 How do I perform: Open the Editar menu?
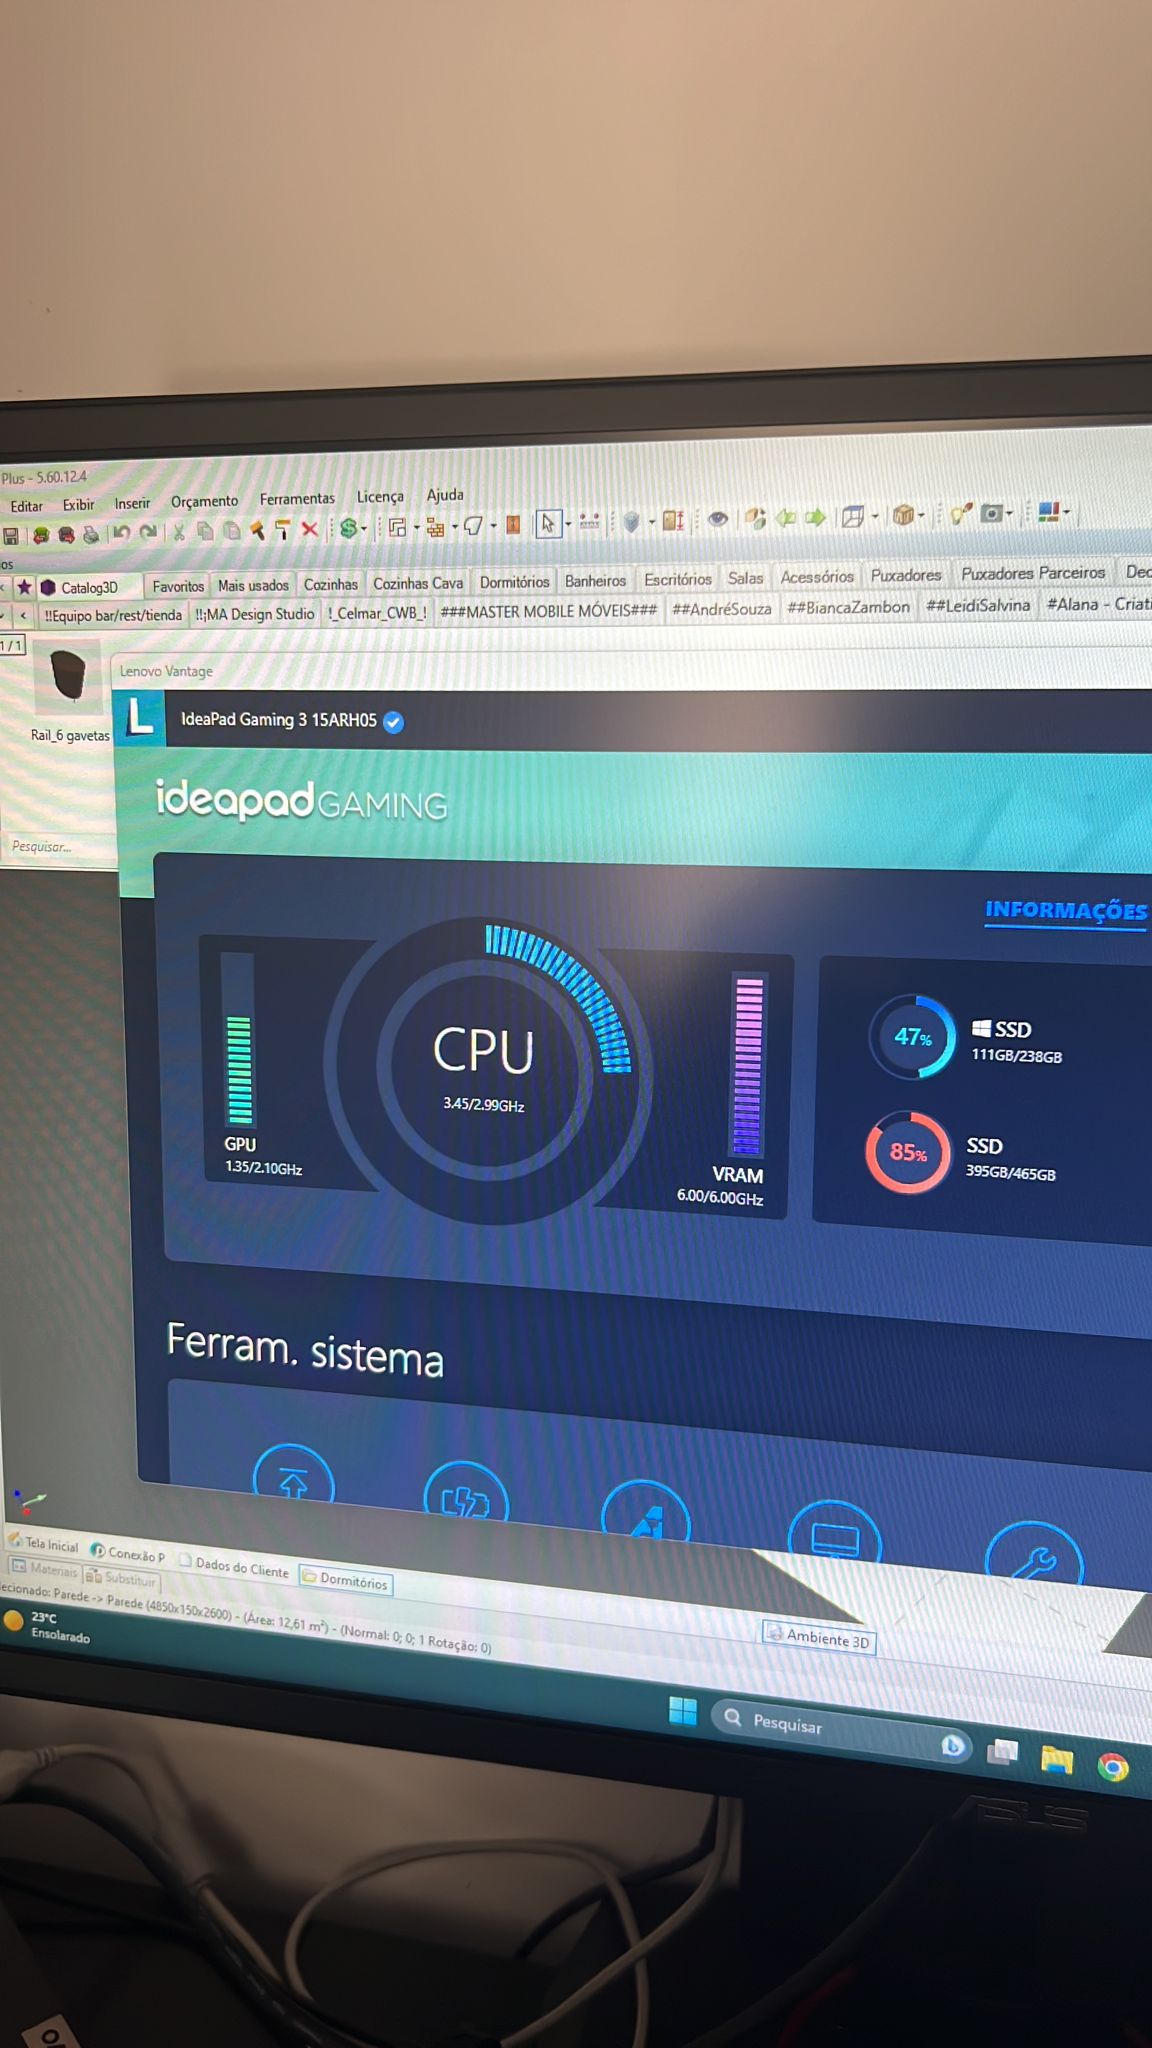pos(27,506)
